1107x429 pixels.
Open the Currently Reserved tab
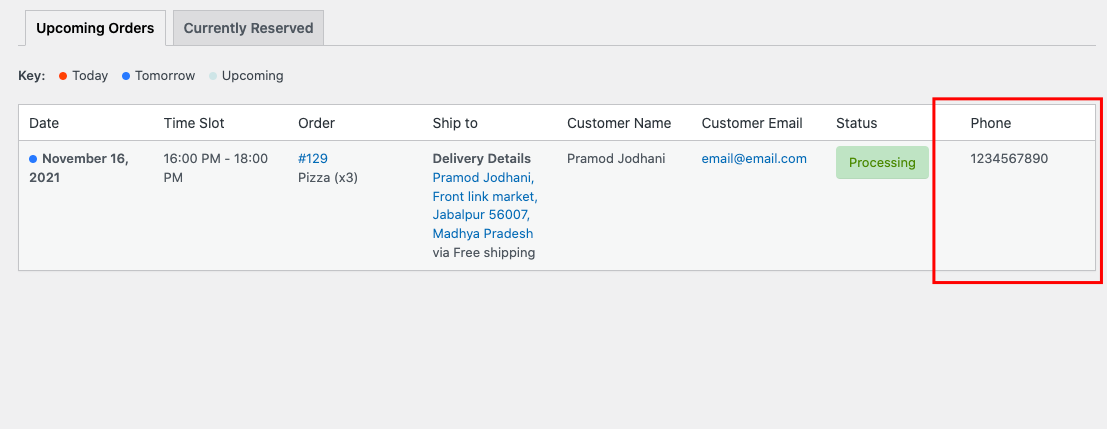[248, 28]
